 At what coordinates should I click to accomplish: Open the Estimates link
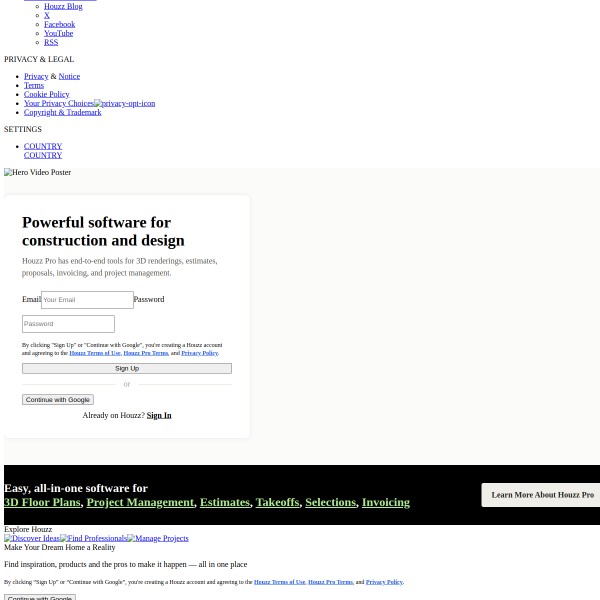pyautogui.click(x=225, y=502)
